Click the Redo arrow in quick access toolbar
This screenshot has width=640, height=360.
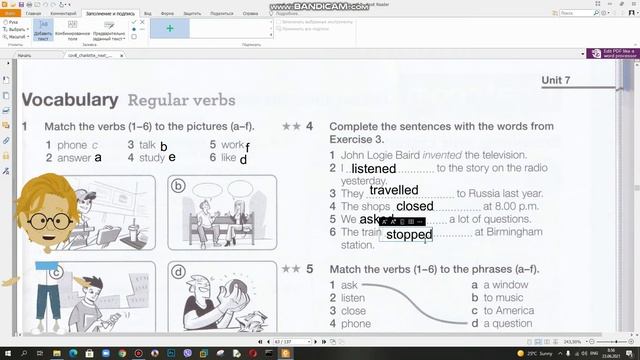click(53, 4)
